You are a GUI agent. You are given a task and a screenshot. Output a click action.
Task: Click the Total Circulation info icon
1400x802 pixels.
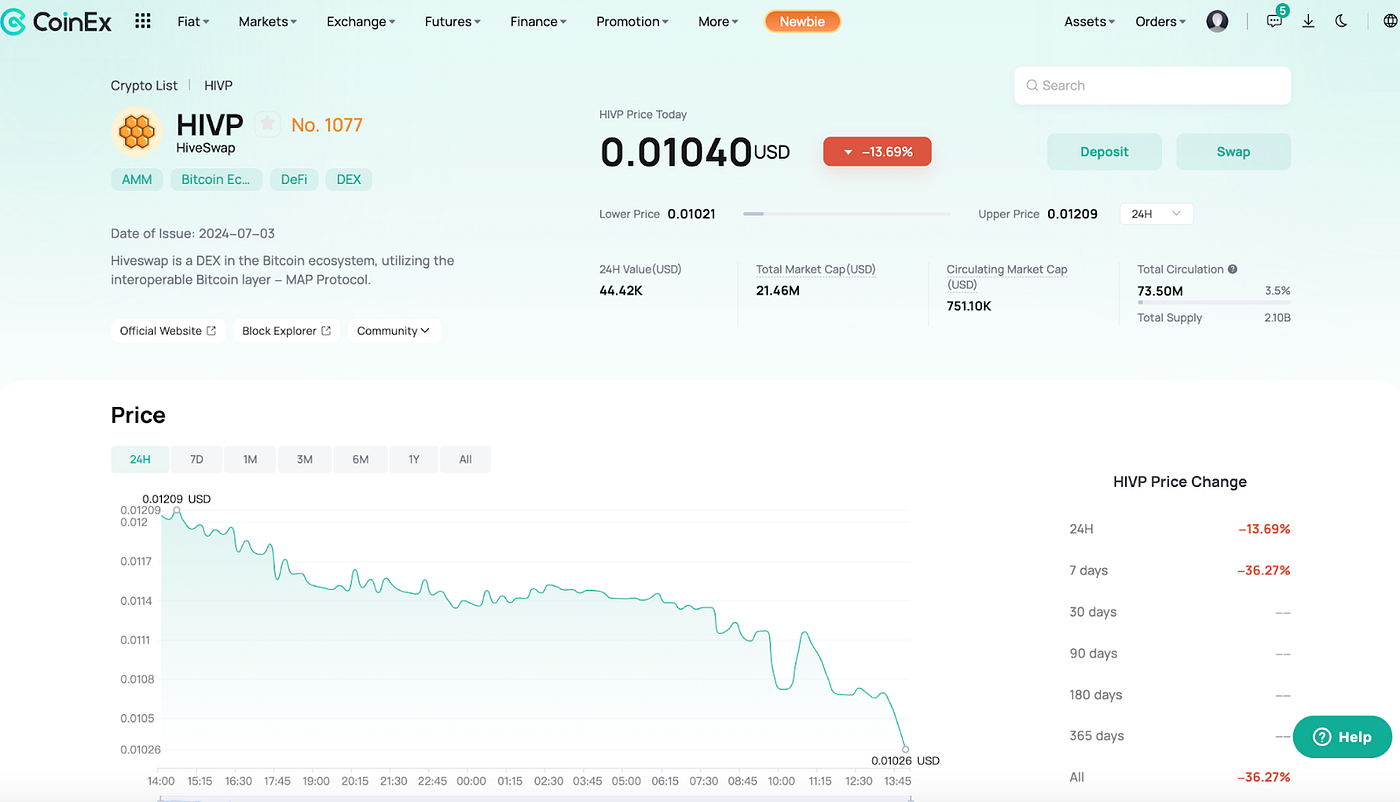1233,269
